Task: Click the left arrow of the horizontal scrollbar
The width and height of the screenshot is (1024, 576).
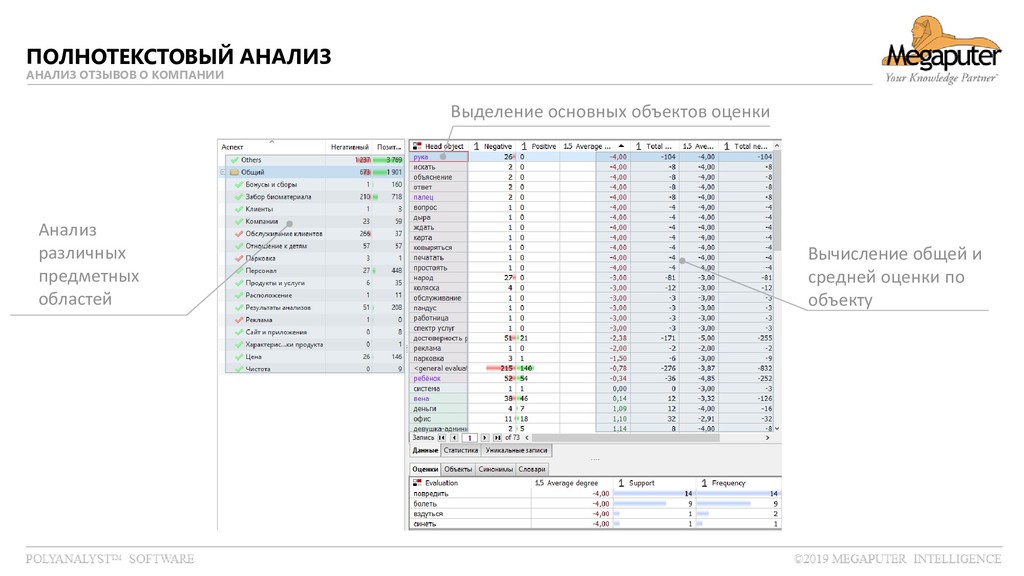Action: pos(527,438)
